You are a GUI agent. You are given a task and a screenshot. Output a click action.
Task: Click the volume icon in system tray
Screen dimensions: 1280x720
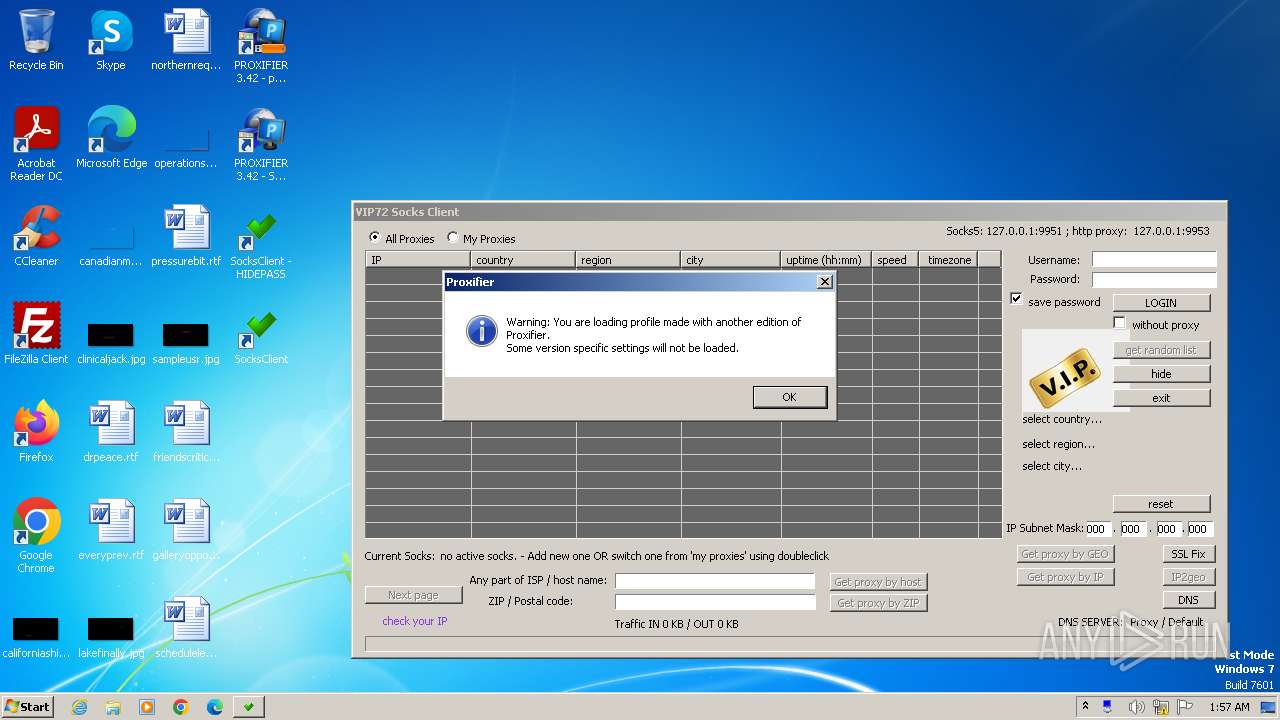[x=1136, y=707]
